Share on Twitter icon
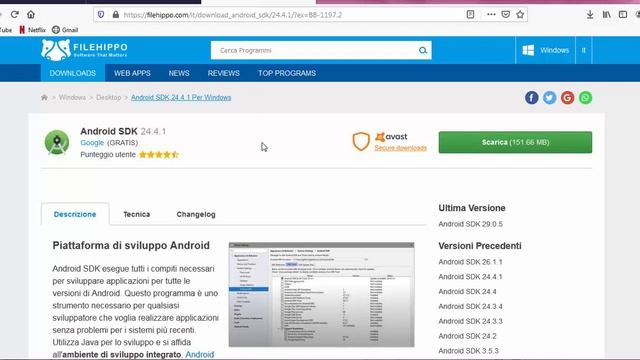The image size is (640, 360). coord(549,98)
